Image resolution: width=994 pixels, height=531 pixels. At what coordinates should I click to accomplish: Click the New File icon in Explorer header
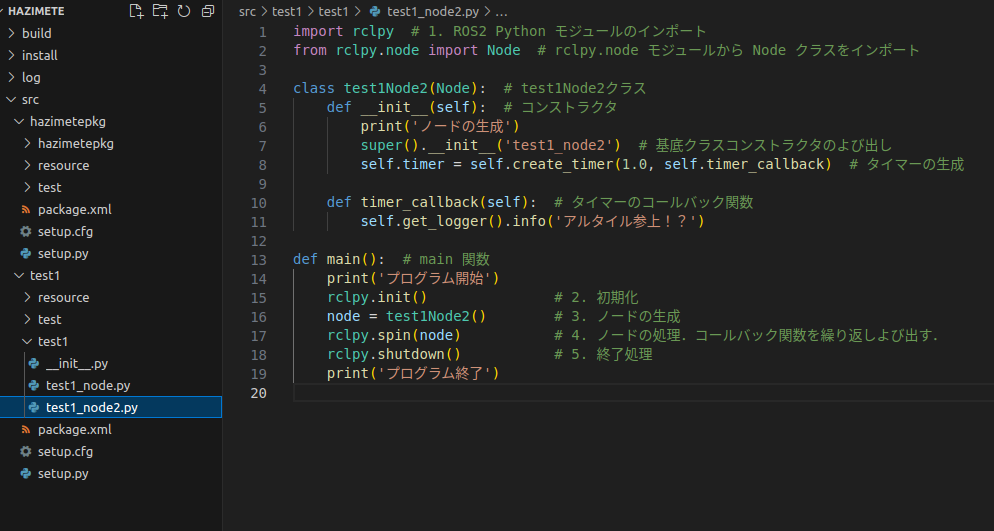tap(137, 11)
